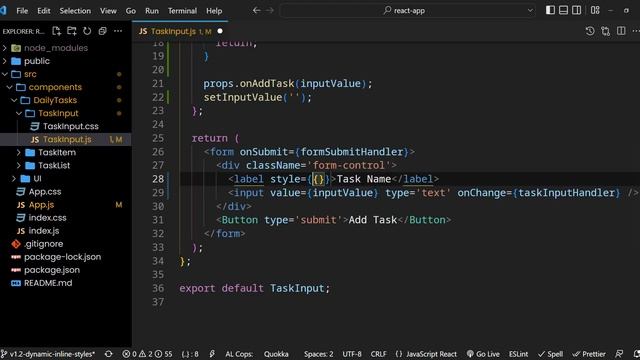Open the feedback icon in status bar
Viewport: 640px width, 360px height.
click(x=619, y=354)
